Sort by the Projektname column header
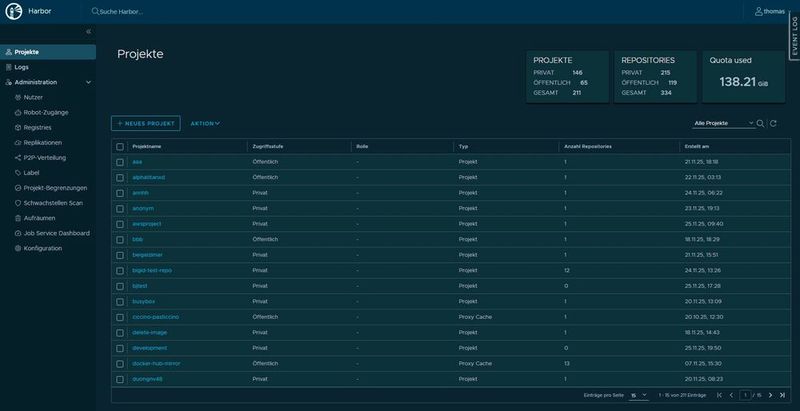The width and height of the screenshot is (800, 411). click(x=147, y=147)
